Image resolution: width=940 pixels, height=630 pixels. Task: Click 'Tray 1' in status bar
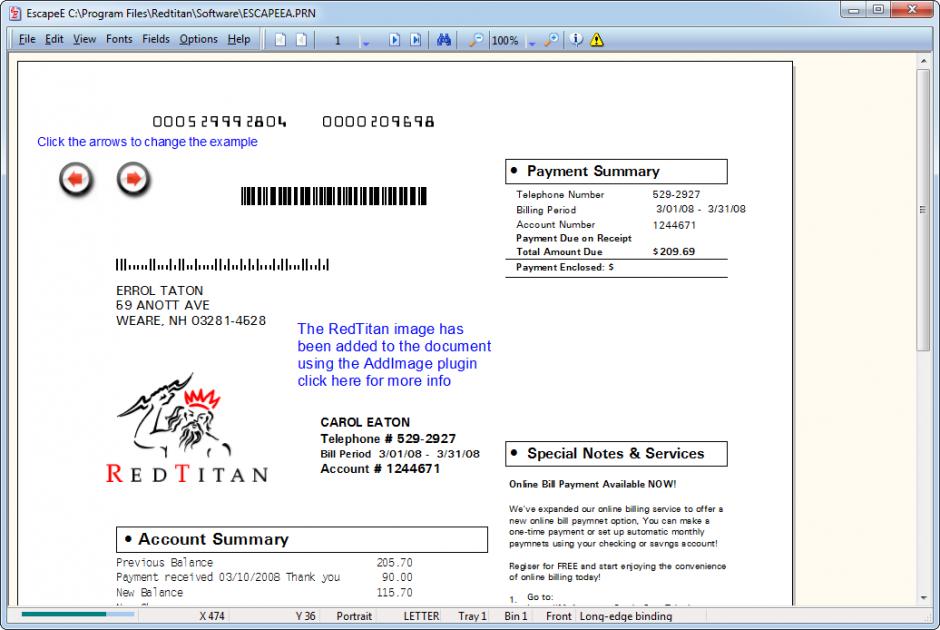click(472, 616)
